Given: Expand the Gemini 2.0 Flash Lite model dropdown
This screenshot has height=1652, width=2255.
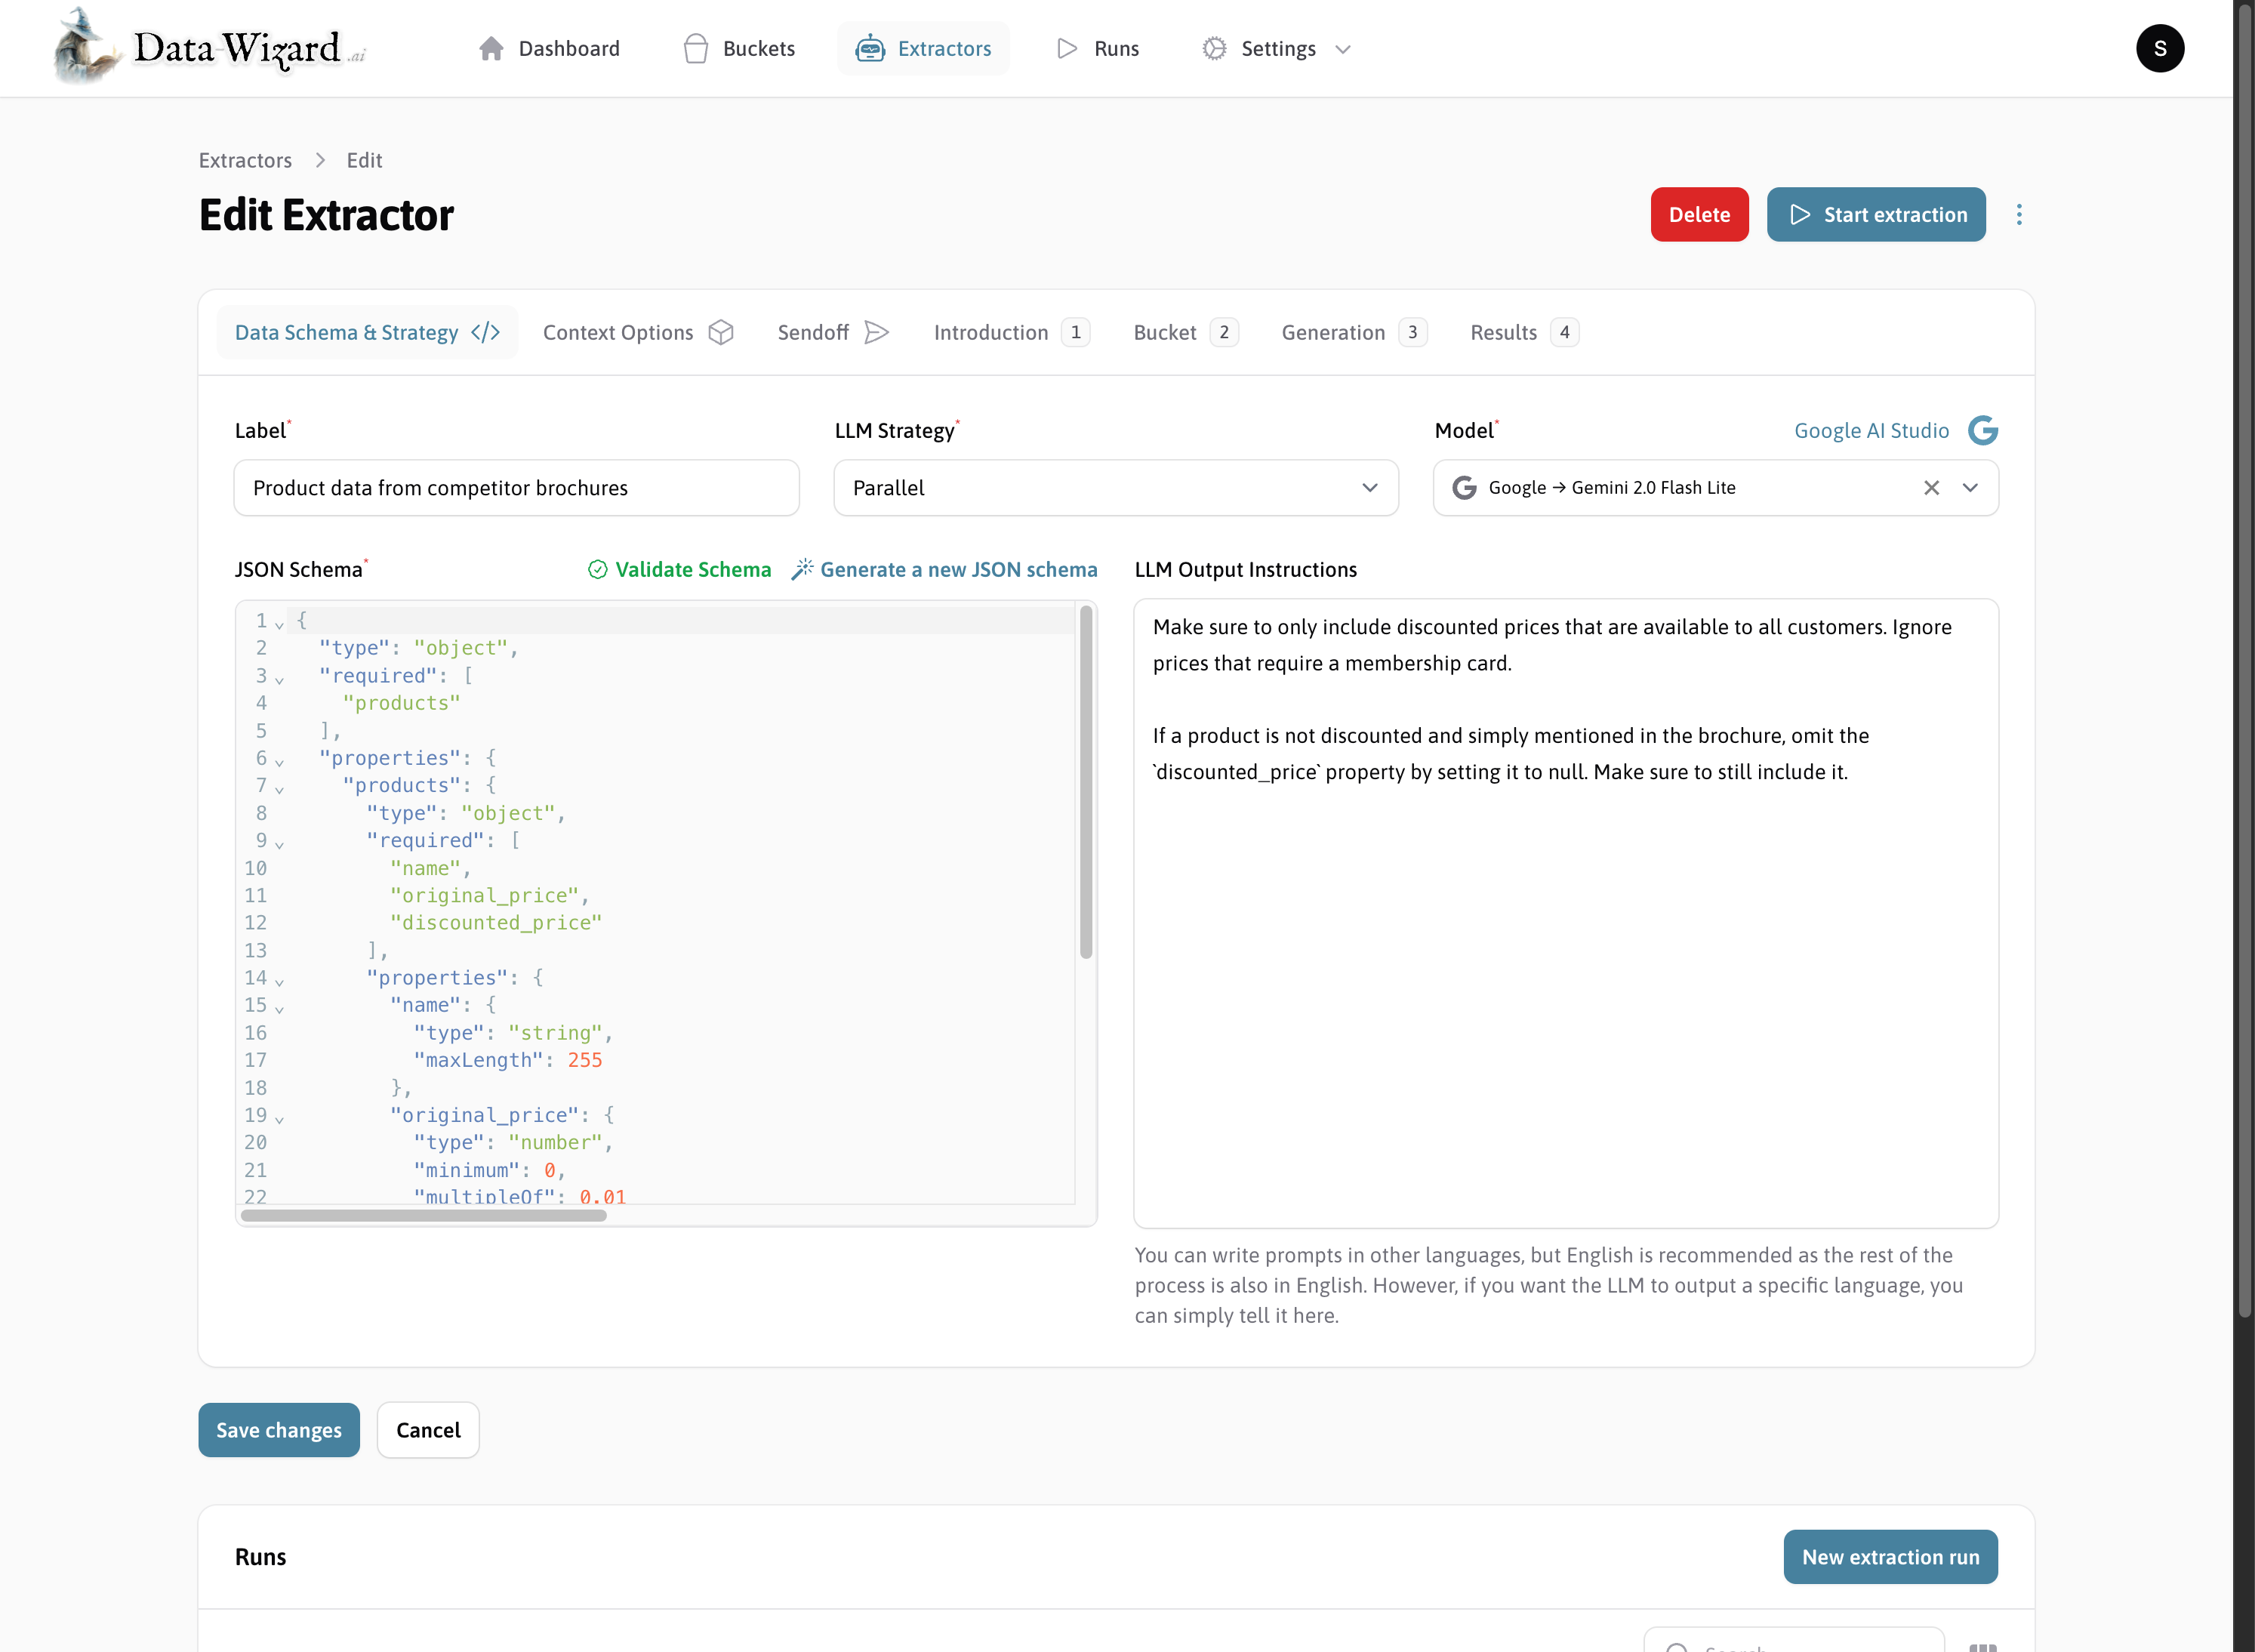Looking at the screenshot, I should 1971,488.
